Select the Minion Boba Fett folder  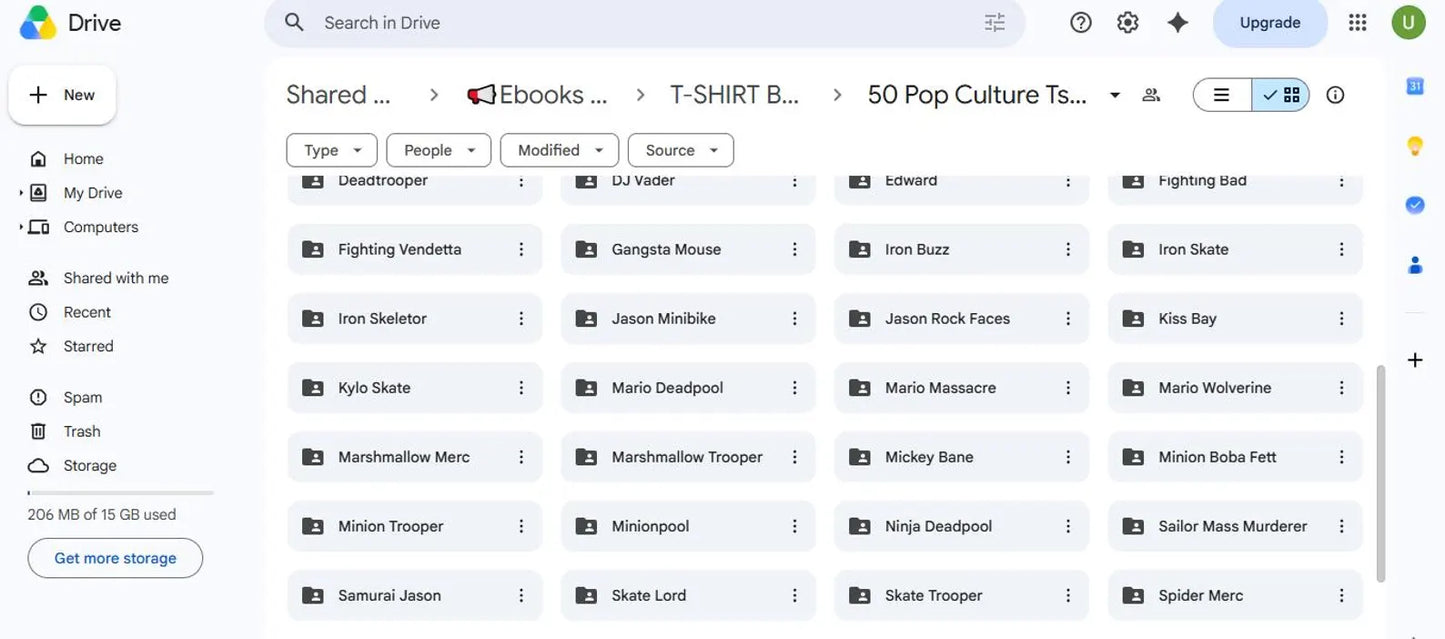coord(1235,456)
